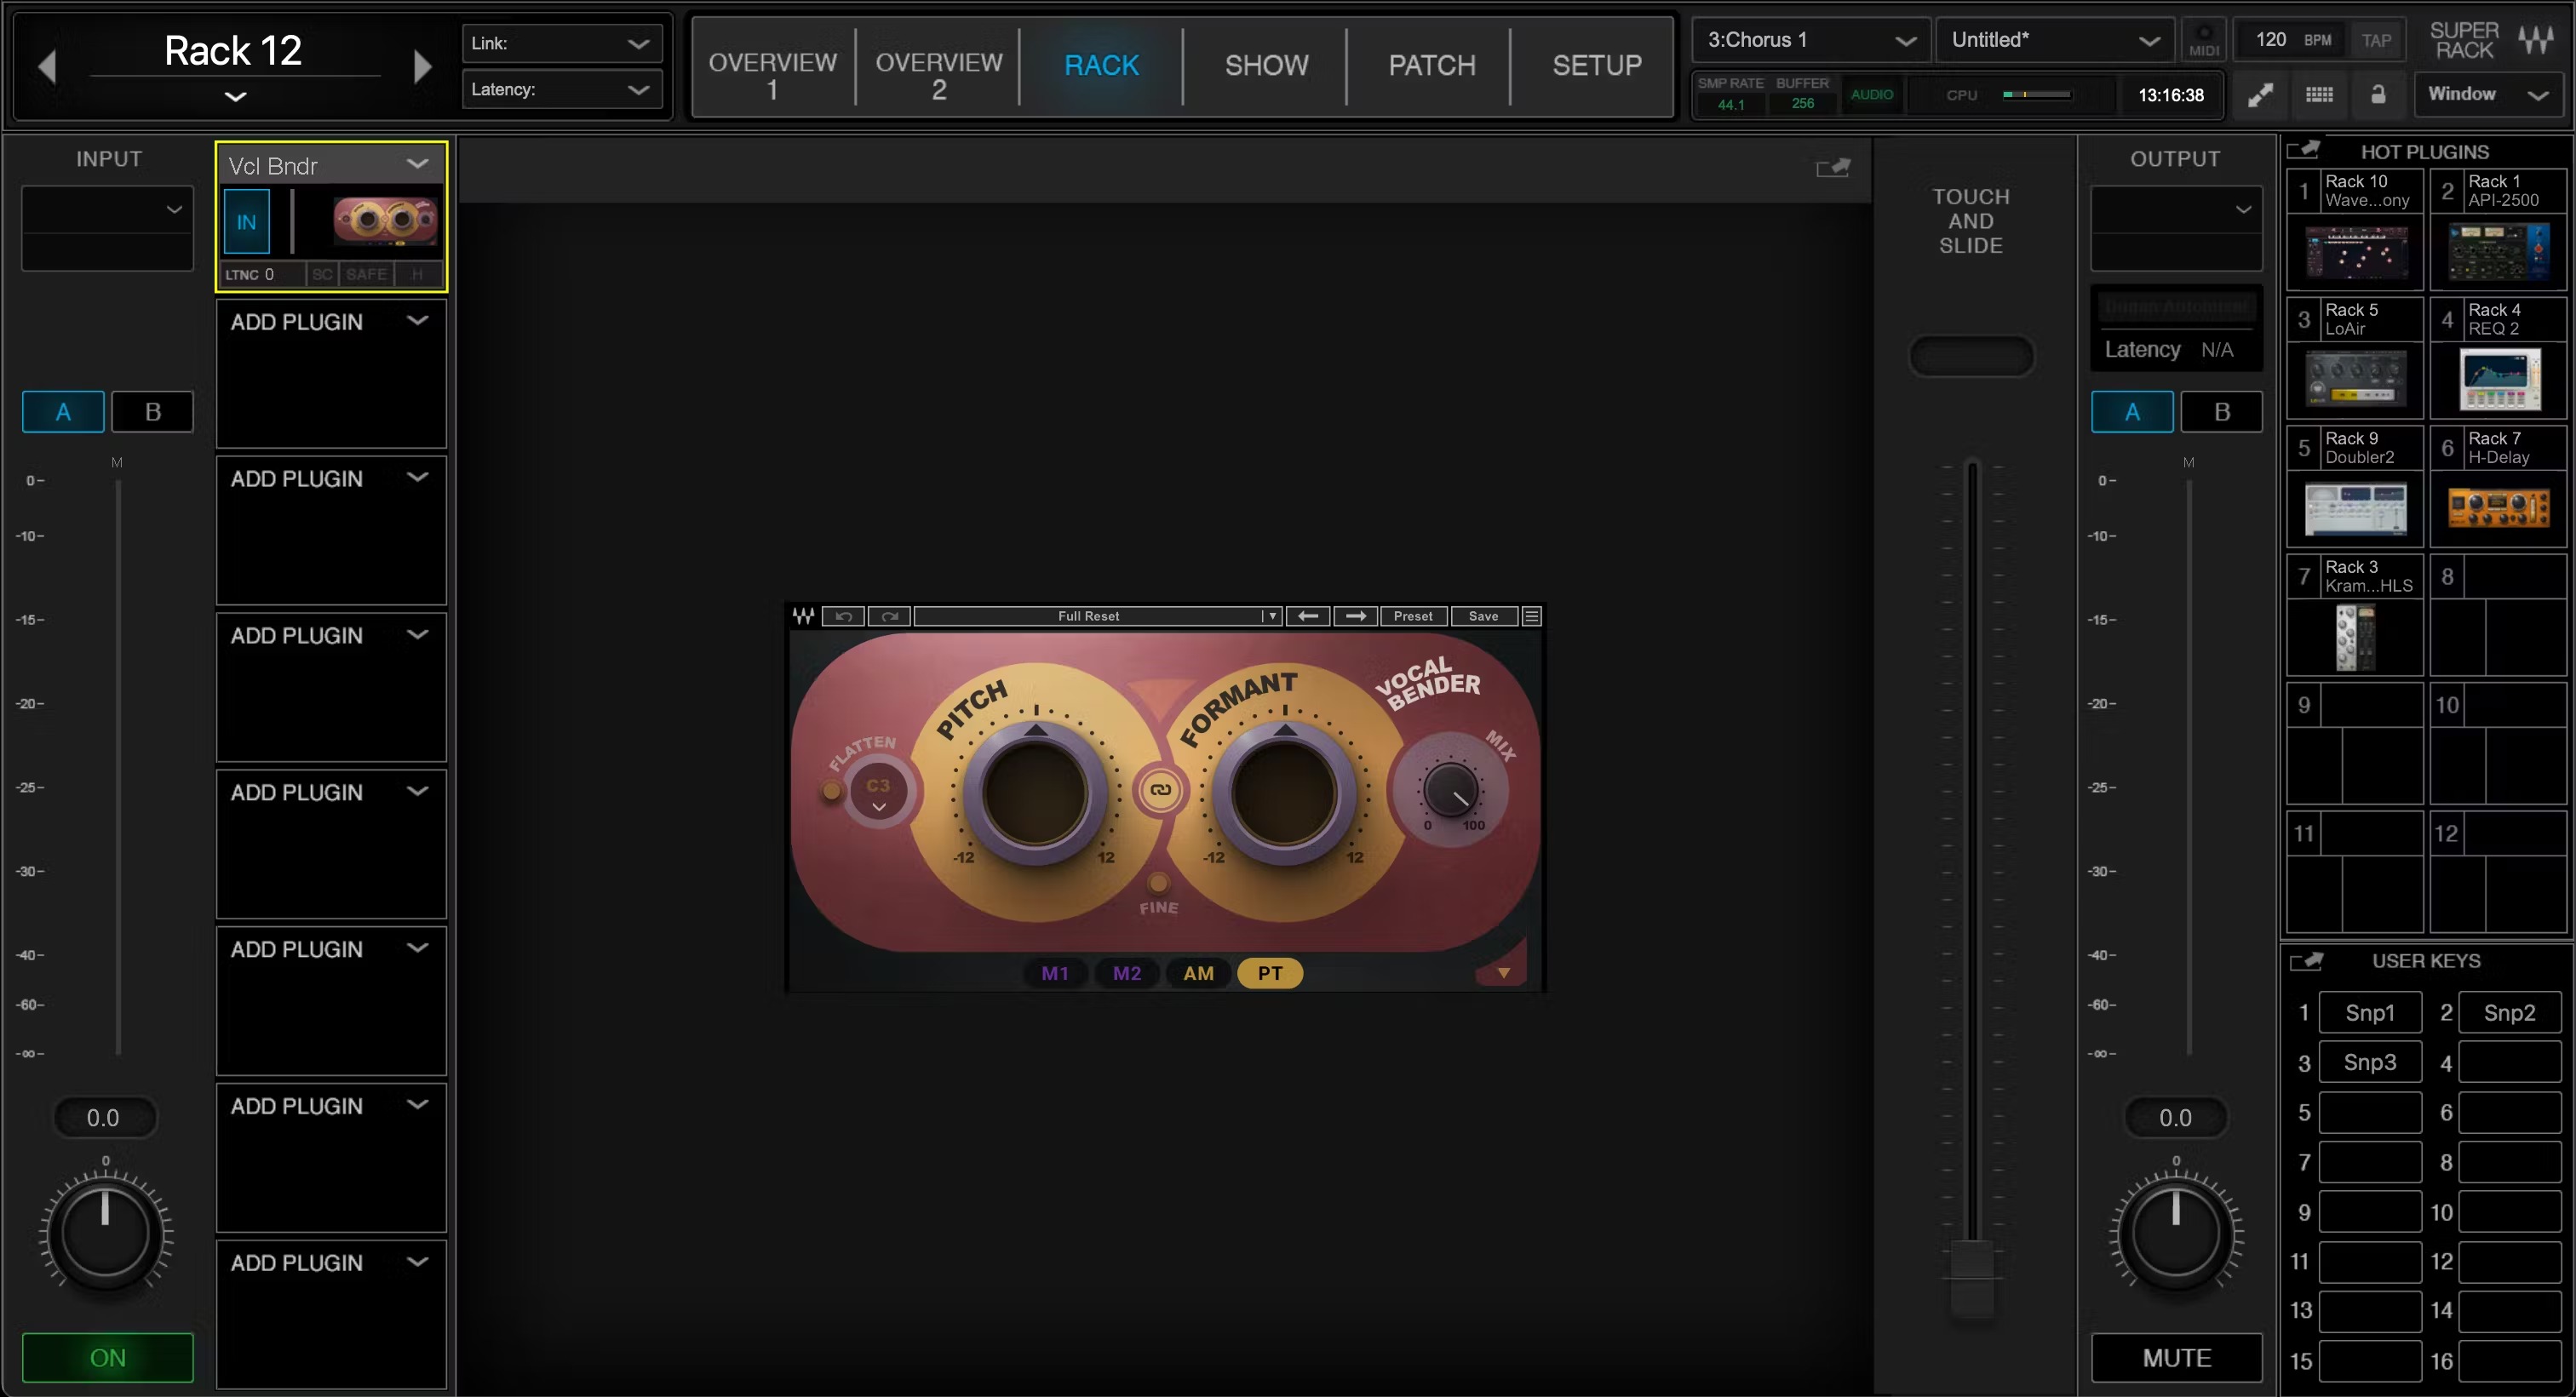The height and width of the screenshot is (1397, 2576).
Task: Click the plugin Save button
Action: pyautogui.click(x=1484, y=616)
